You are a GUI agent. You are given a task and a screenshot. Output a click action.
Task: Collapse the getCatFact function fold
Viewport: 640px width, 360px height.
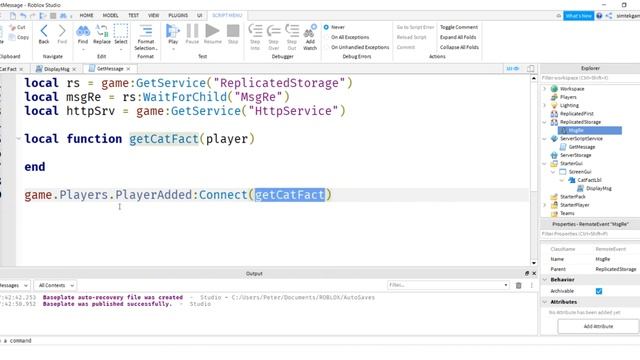[x=18, y=139]
